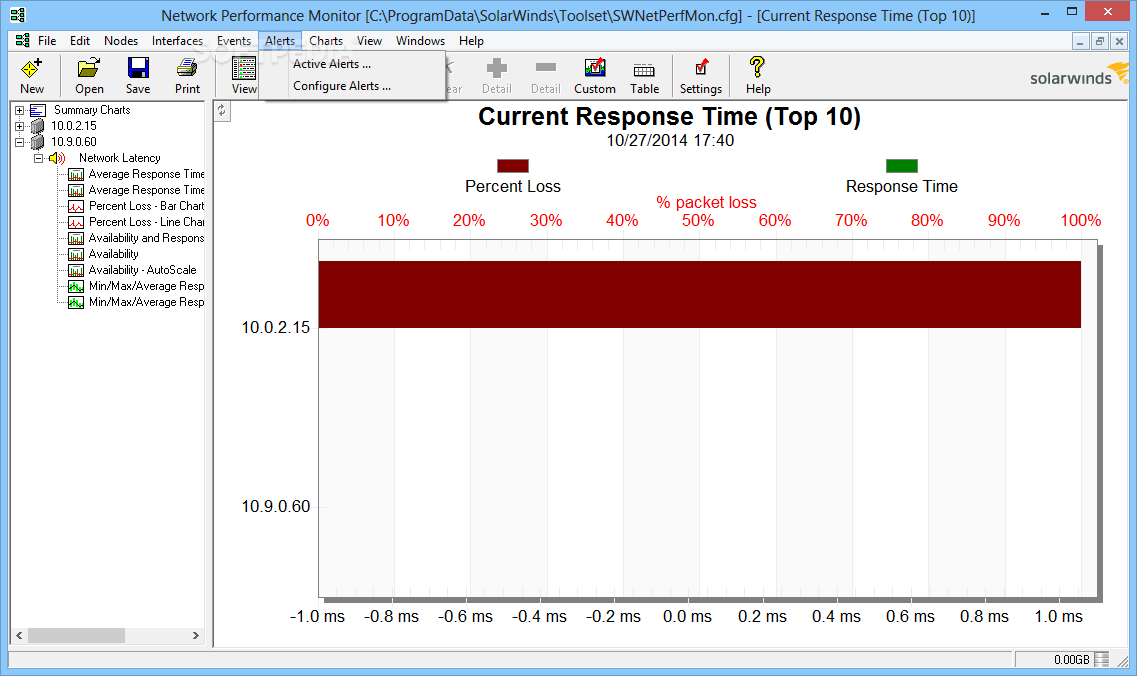Click the View toolbar icon
Image resolution: width=1137 pixels, height=676 pixels.
[244, 68]
